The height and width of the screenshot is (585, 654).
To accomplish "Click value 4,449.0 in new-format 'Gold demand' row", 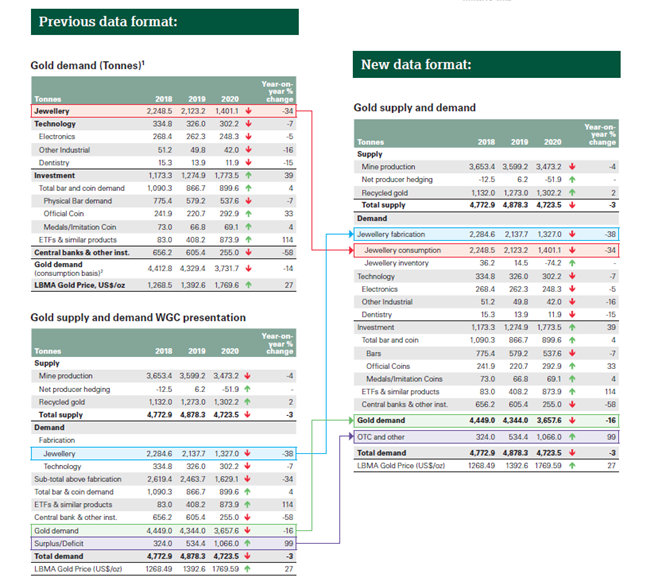I will tap(482, 420).
